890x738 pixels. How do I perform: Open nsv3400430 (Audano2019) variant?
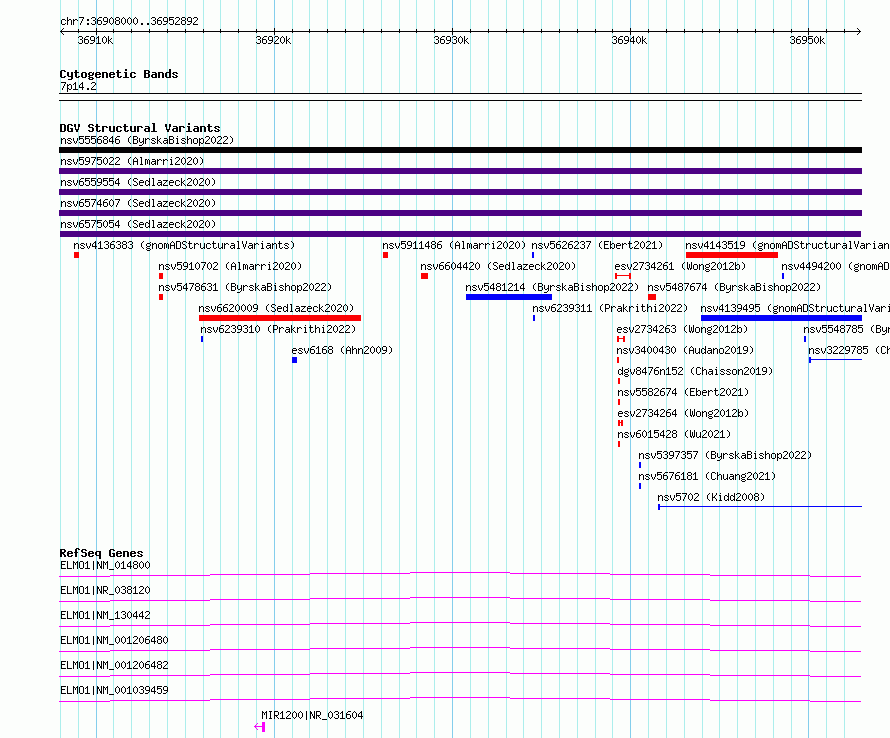685,350
